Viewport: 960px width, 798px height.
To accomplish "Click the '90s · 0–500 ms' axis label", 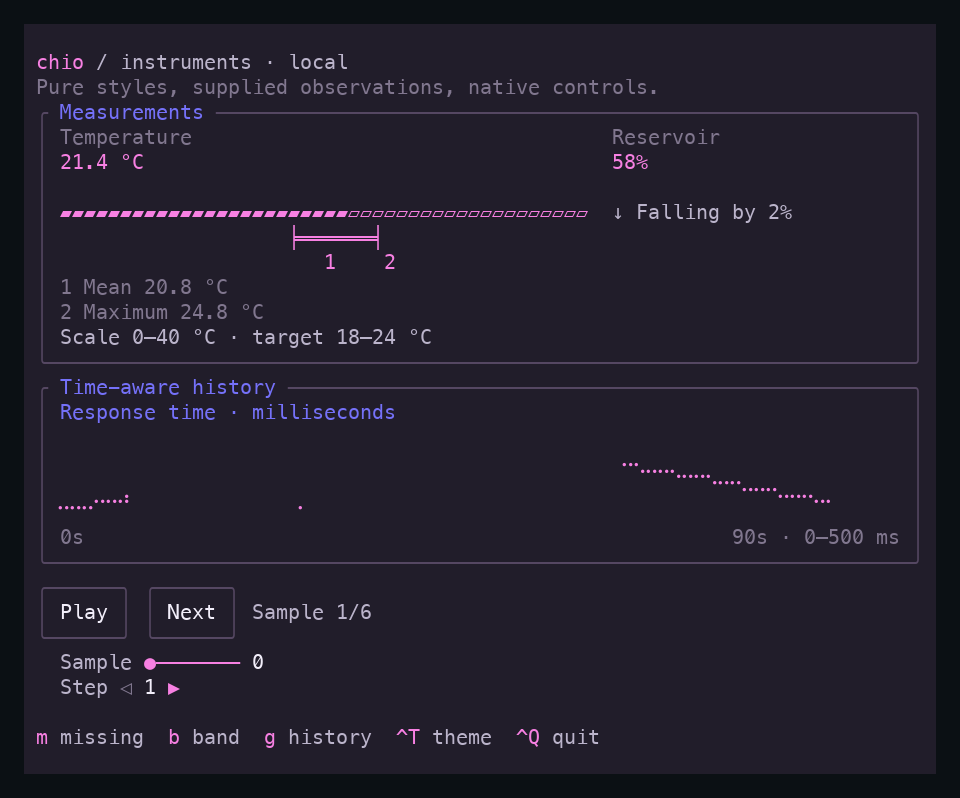I will click(816, 538).
